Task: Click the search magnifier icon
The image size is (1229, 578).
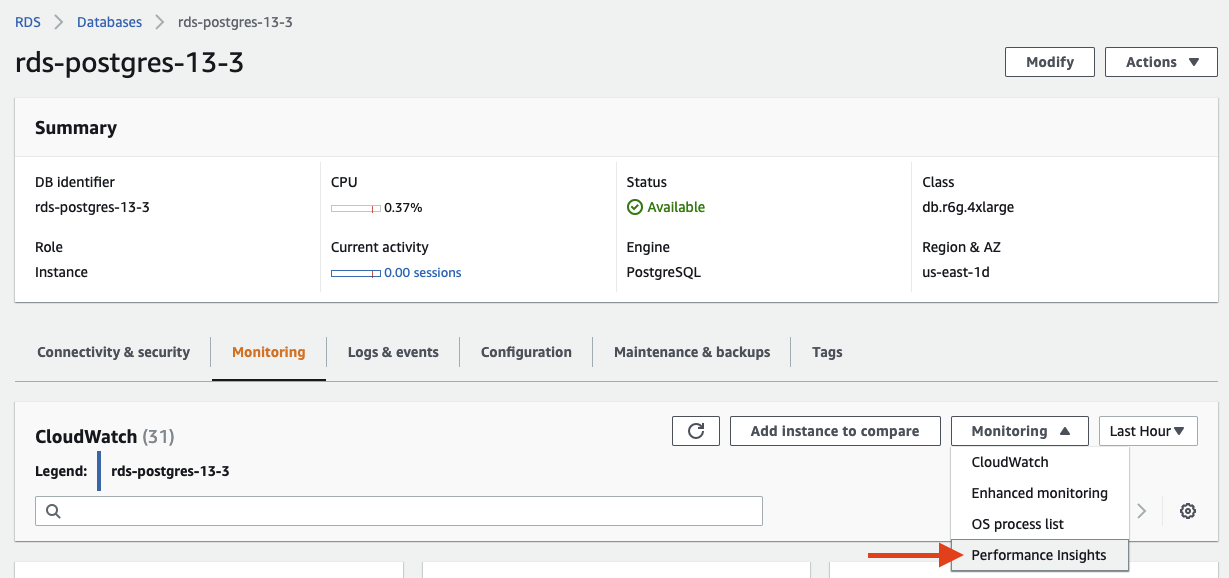Action: 54,511
